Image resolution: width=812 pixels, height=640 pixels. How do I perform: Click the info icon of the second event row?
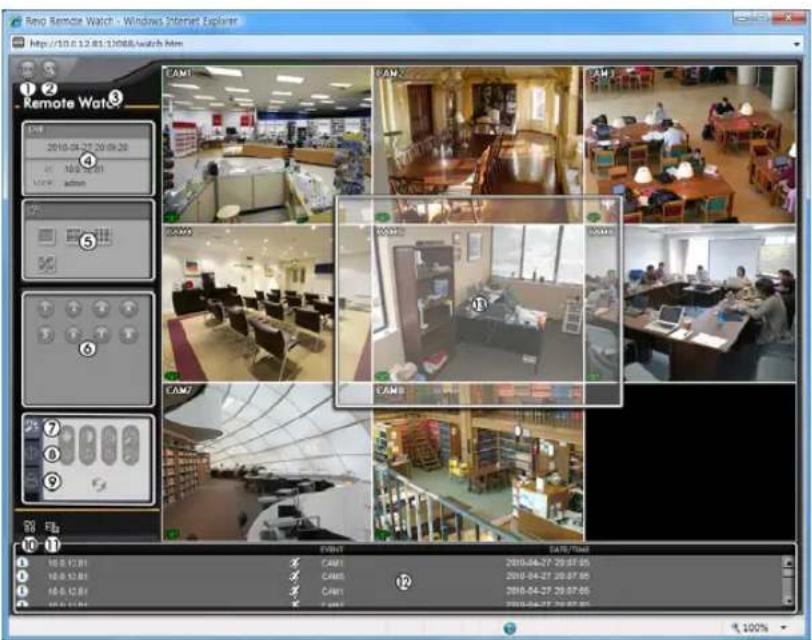[22, 576]
